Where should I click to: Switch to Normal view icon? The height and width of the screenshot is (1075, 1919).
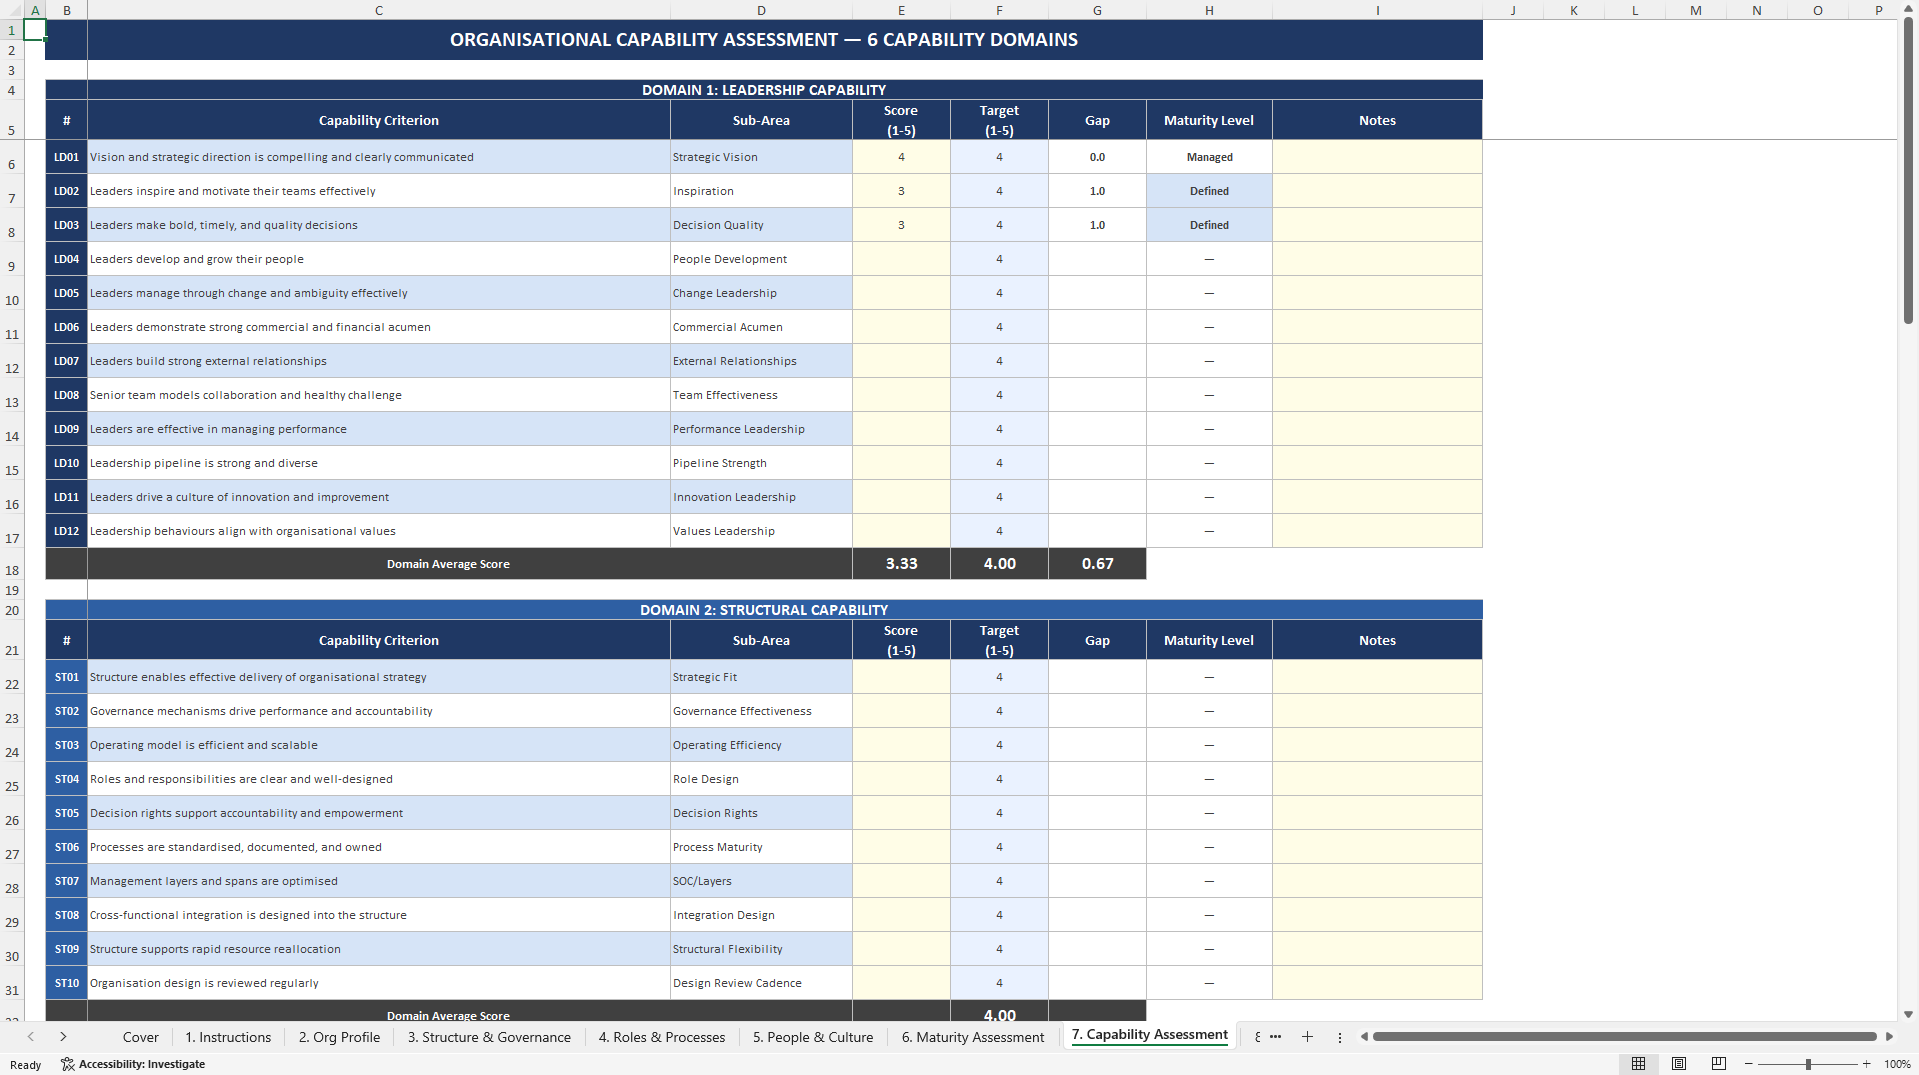tap(1638, 1064)
